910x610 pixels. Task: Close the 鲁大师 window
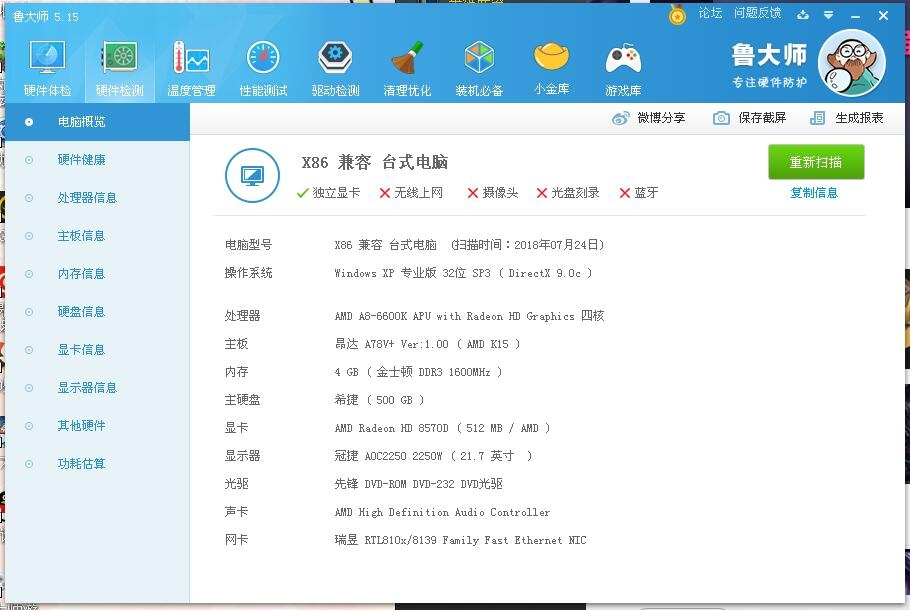pyautogui.click(x=883, y=16)
